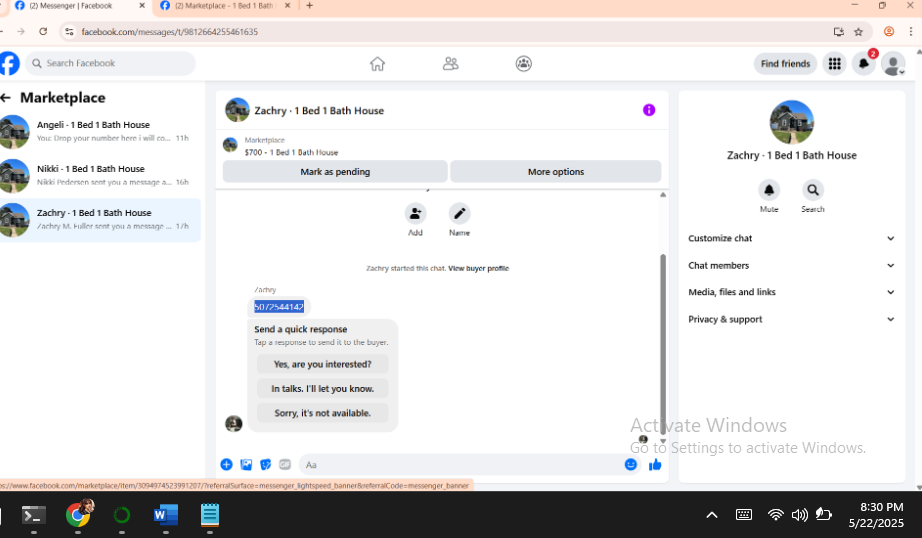Expand Media, files and links section

click(791, 292)
